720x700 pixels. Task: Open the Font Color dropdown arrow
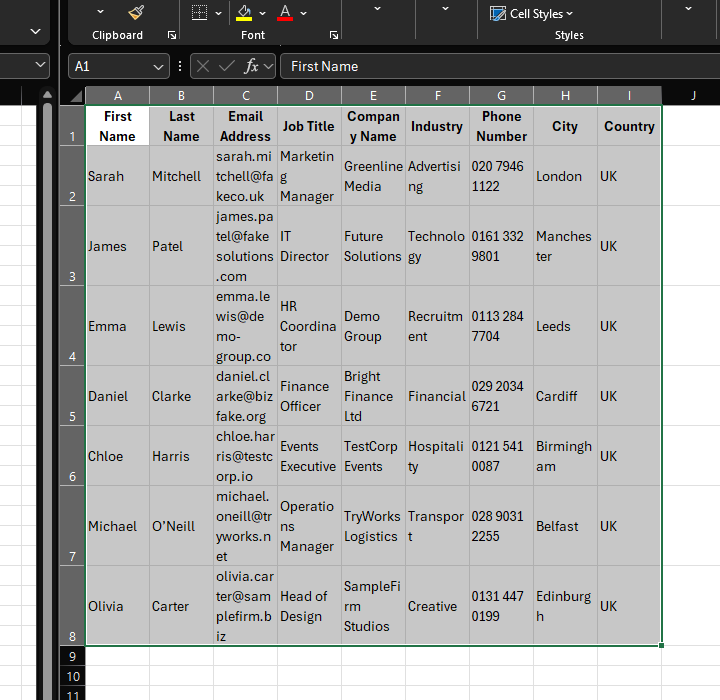click(x=303, y=13)
